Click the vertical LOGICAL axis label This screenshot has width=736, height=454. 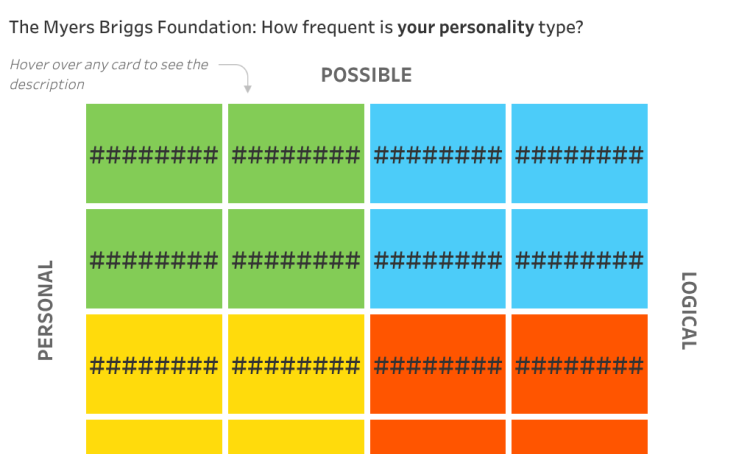pyautogui.click(x=689, y=311)
